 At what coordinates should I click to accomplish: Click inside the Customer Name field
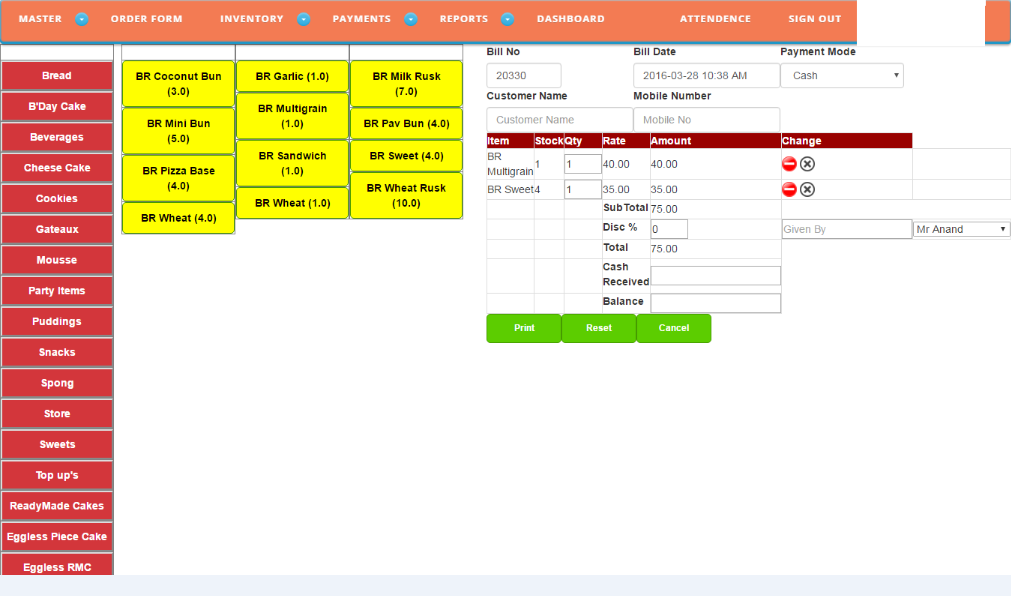pyautogui.click(x=558, y=118)
